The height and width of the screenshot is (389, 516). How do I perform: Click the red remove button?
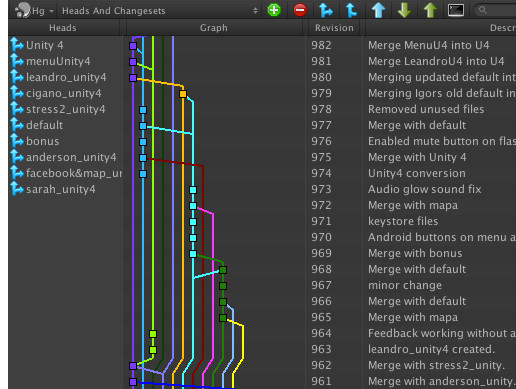[300, 10]
